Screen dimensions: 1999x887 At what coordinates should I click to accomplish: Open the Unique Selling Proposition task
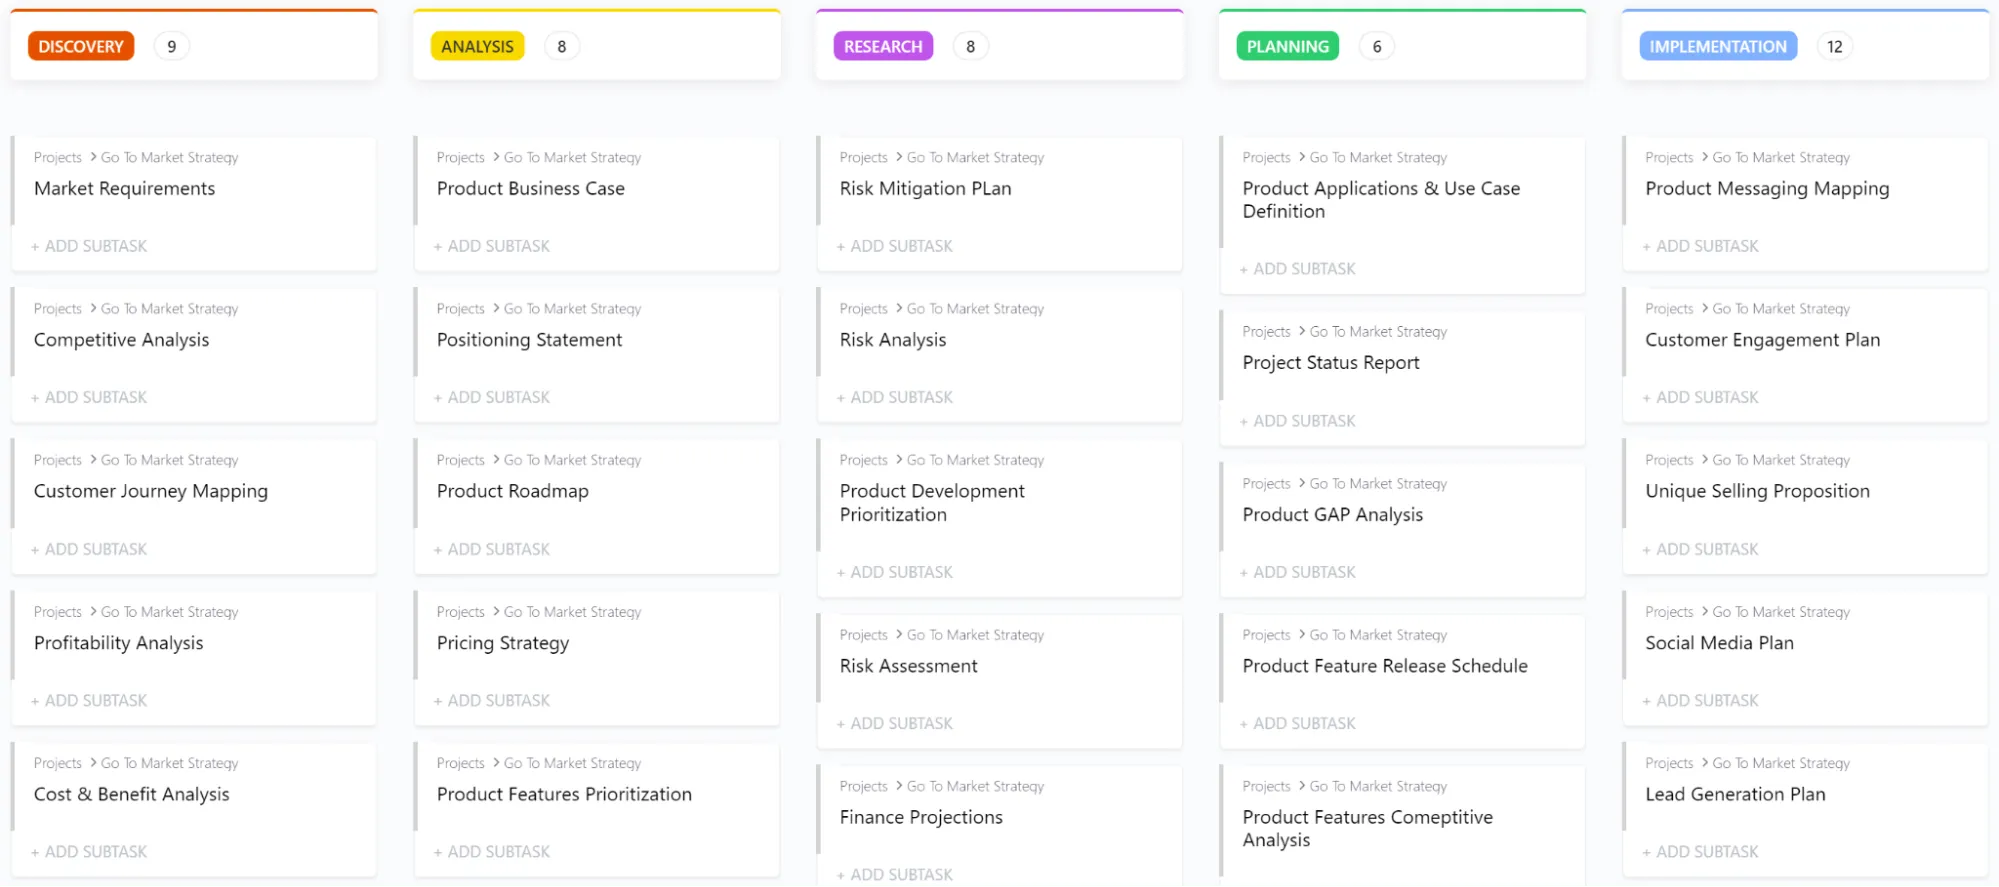point(1758,491)
